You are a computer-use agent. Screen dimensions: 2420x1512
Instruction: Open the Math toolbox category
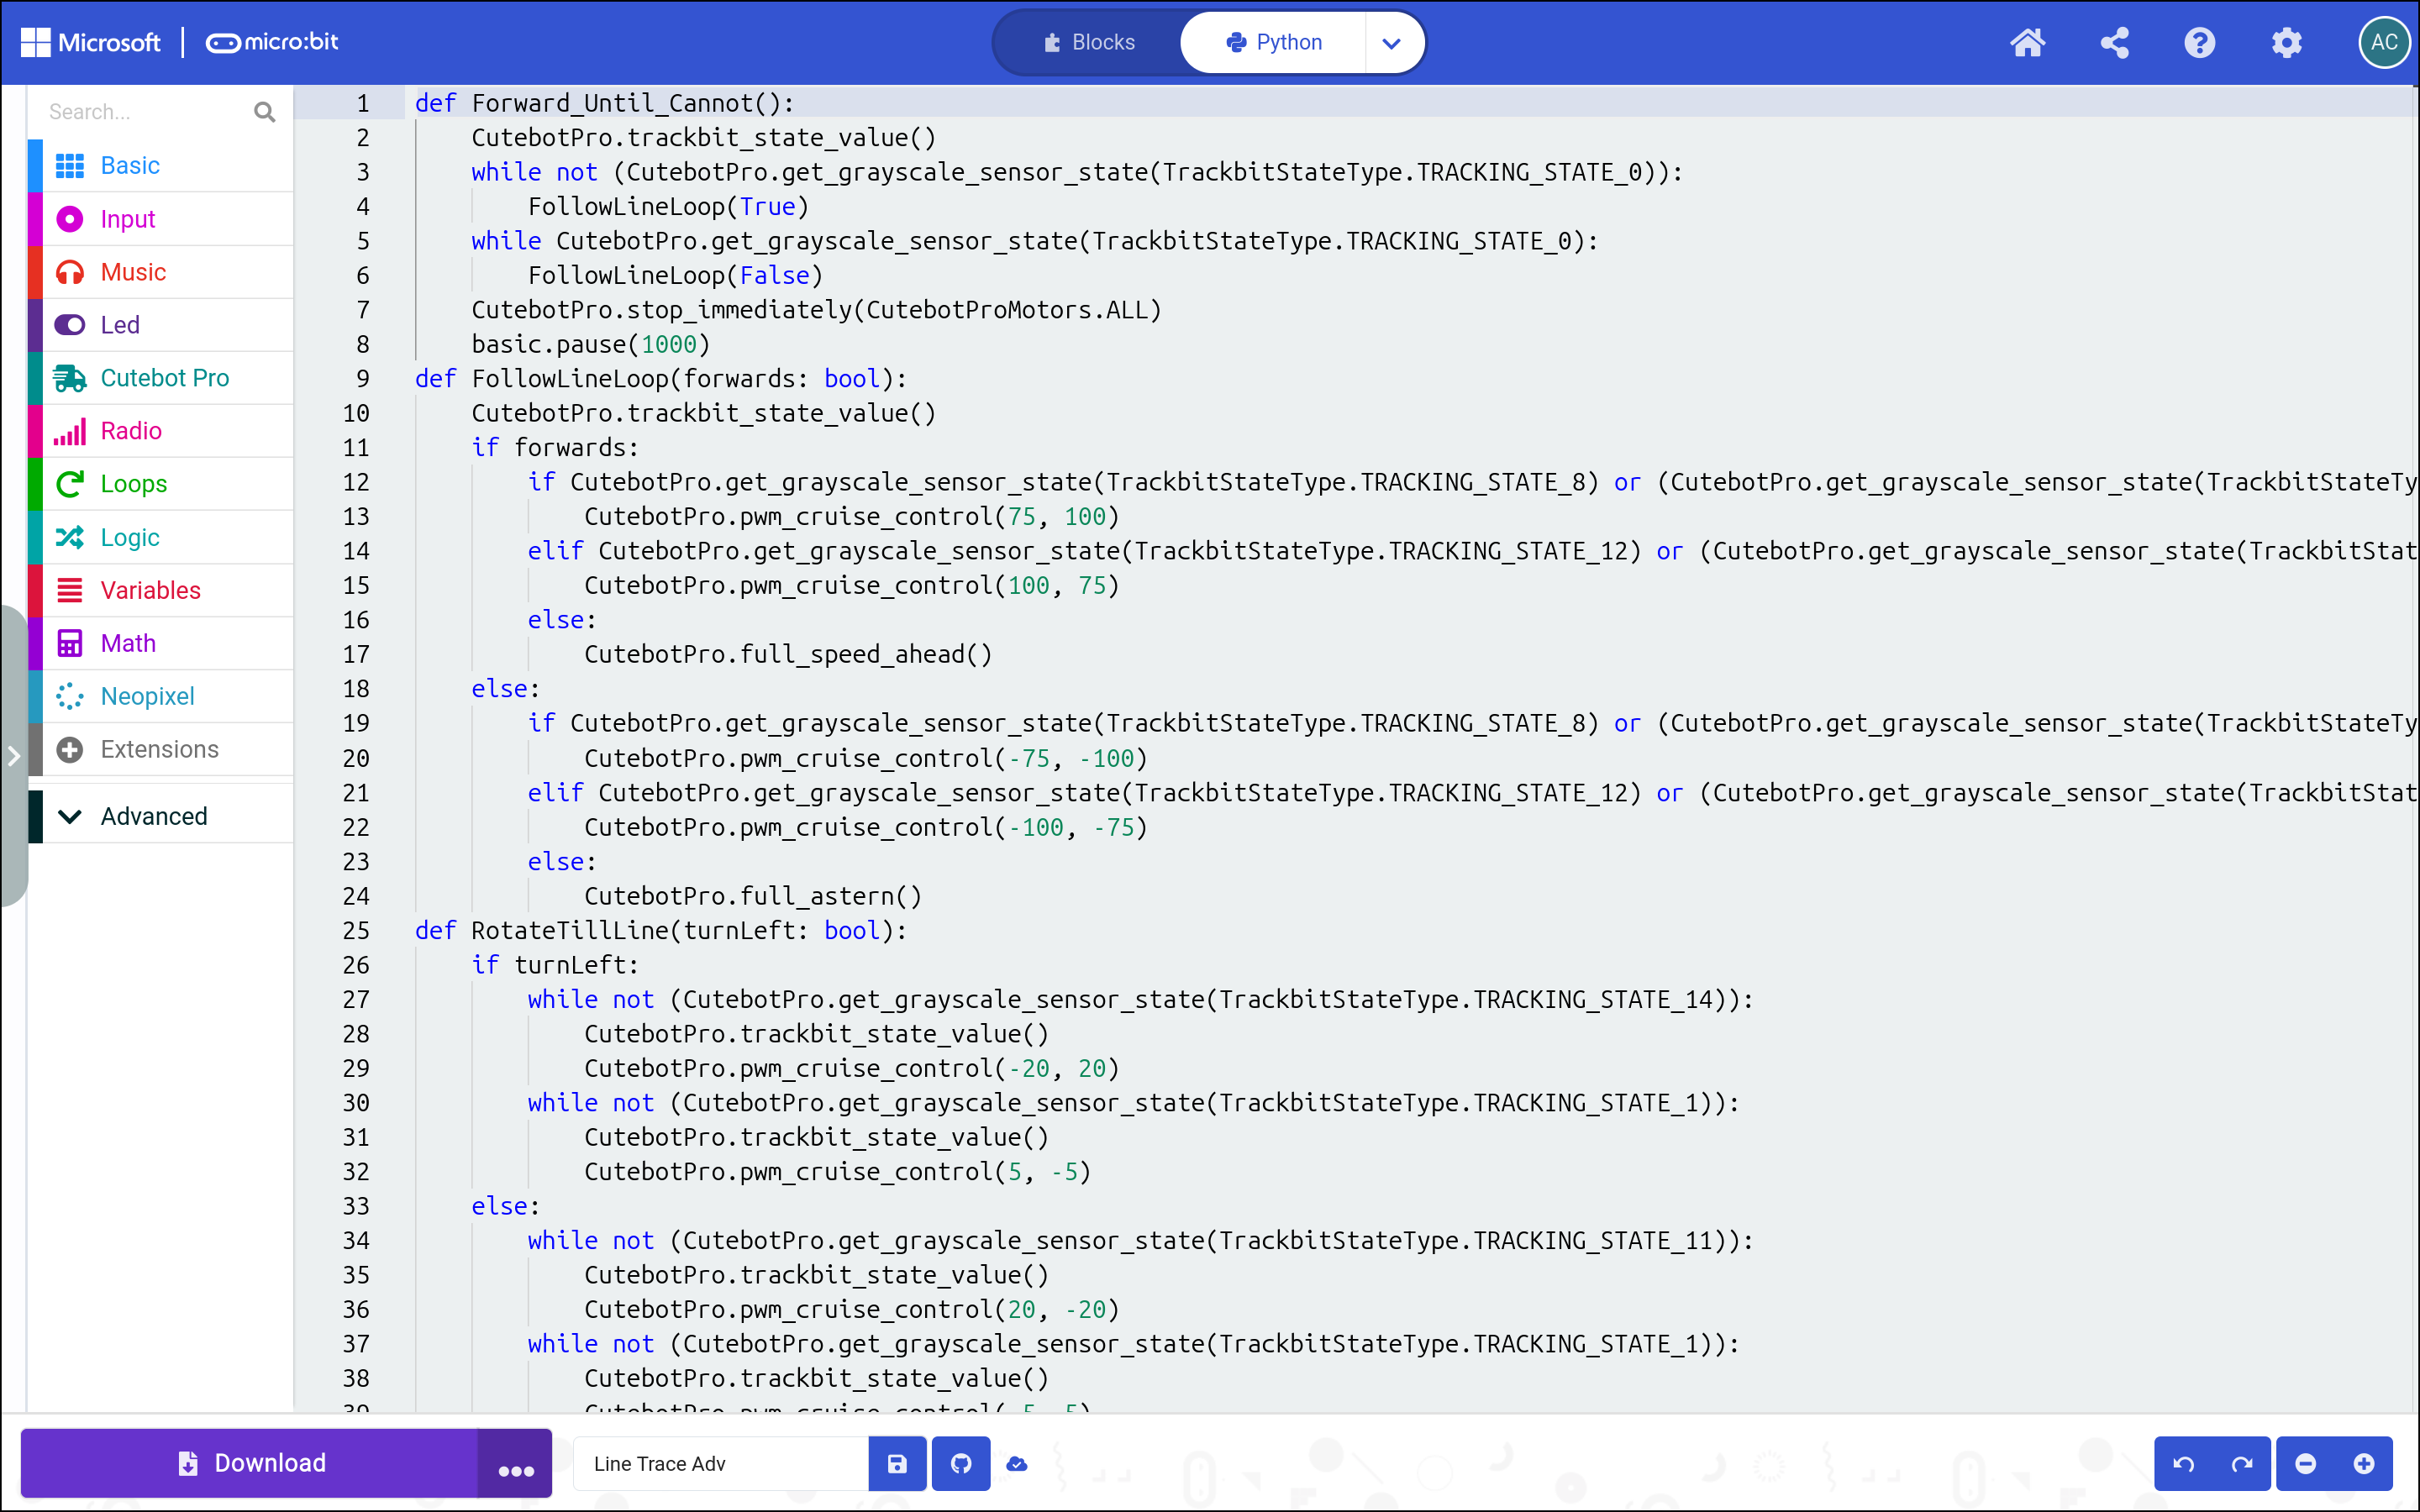pos(160,643)
